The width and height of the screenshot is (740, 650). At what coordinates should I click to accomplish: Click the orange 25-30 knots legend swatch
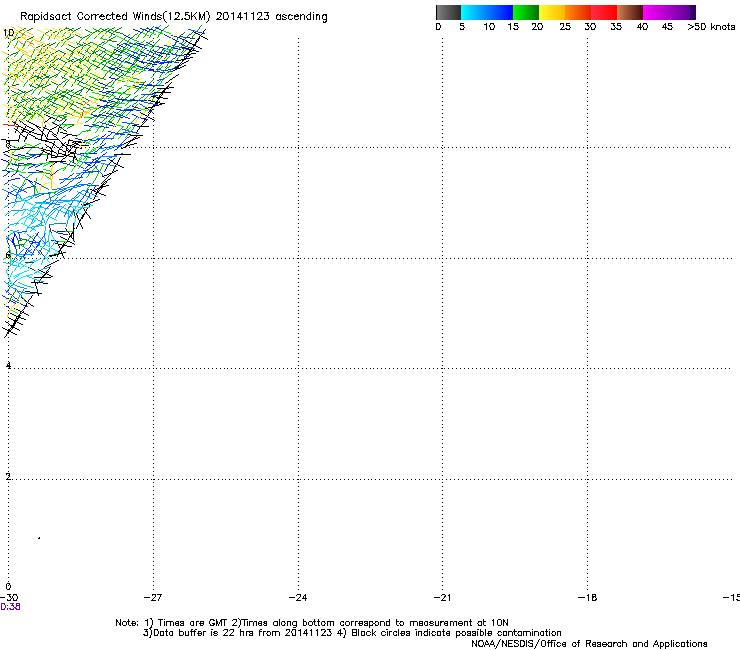click(x=578, y=12)
